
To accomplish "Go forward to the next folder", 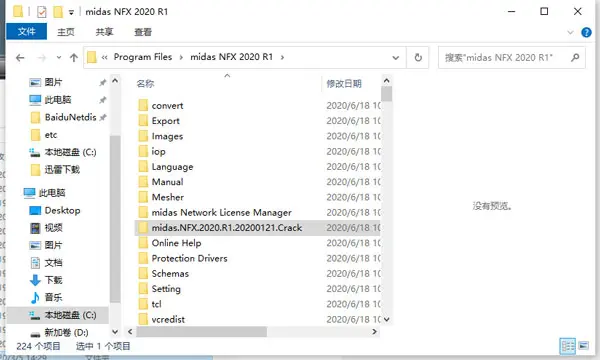I will tap(42, 58).
